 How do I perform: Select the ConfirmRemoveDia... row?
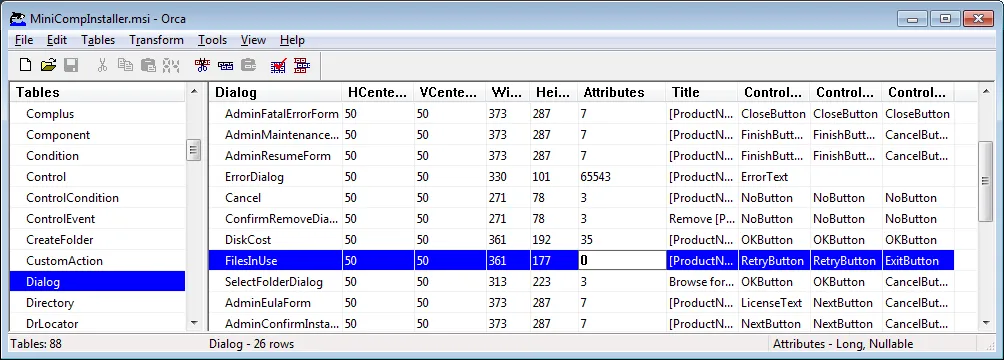click(x=581, y=219)
